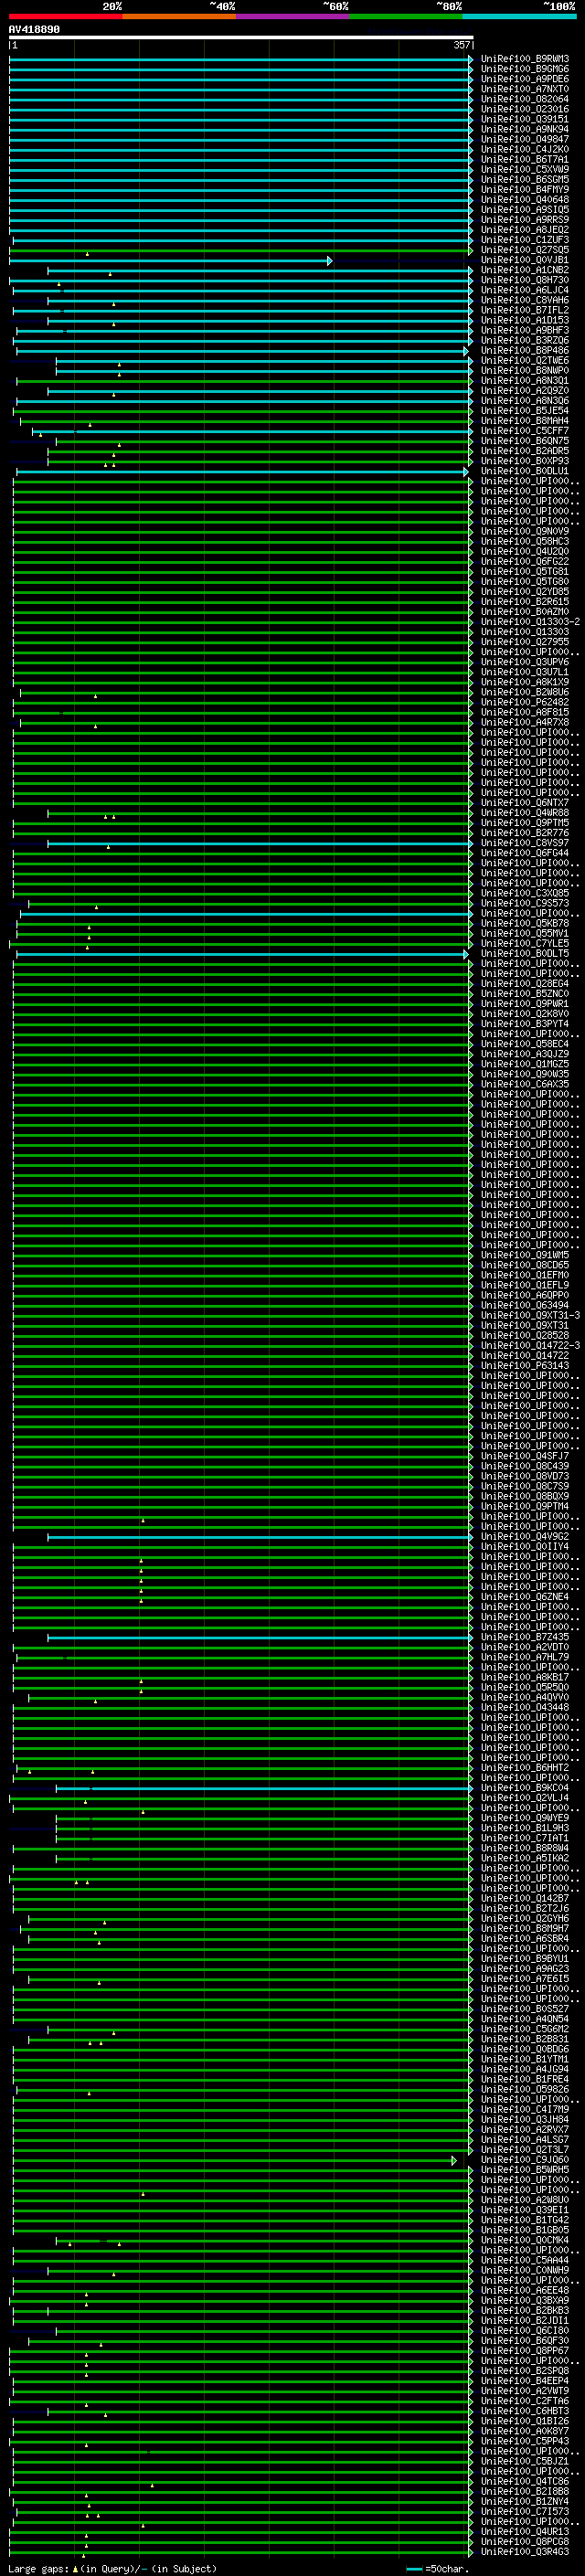Open hit UniRef100_B9RWM3
The height and width of the screenshot is (2576, 585).
525,59
